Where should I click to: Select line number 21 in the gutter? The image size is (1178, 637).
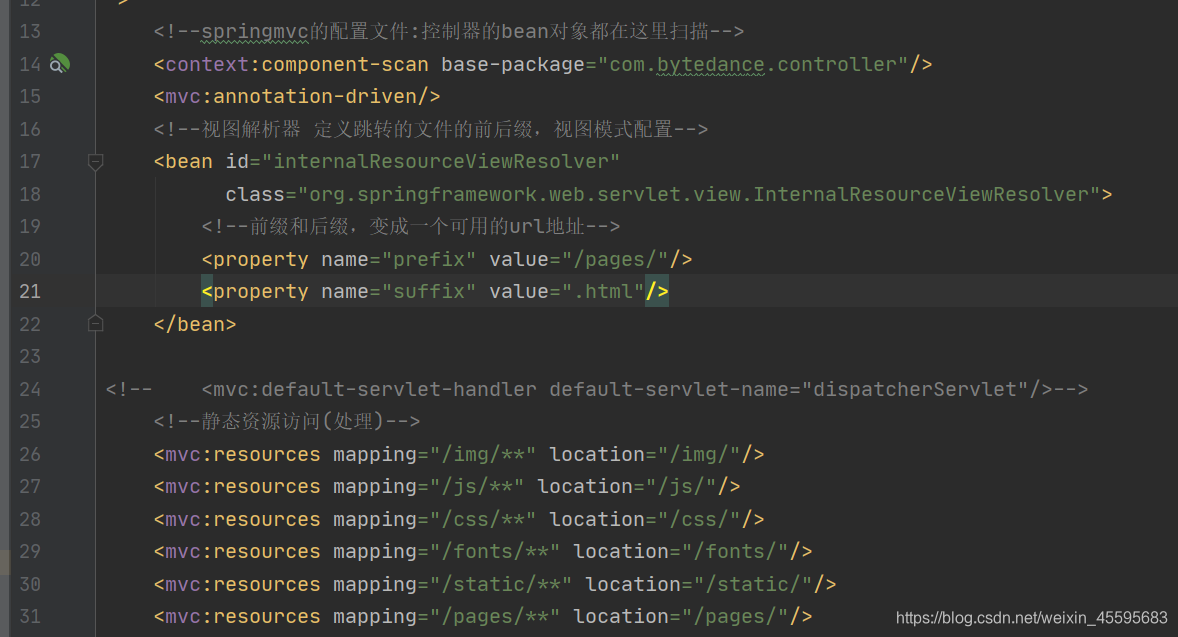[30, 291]
